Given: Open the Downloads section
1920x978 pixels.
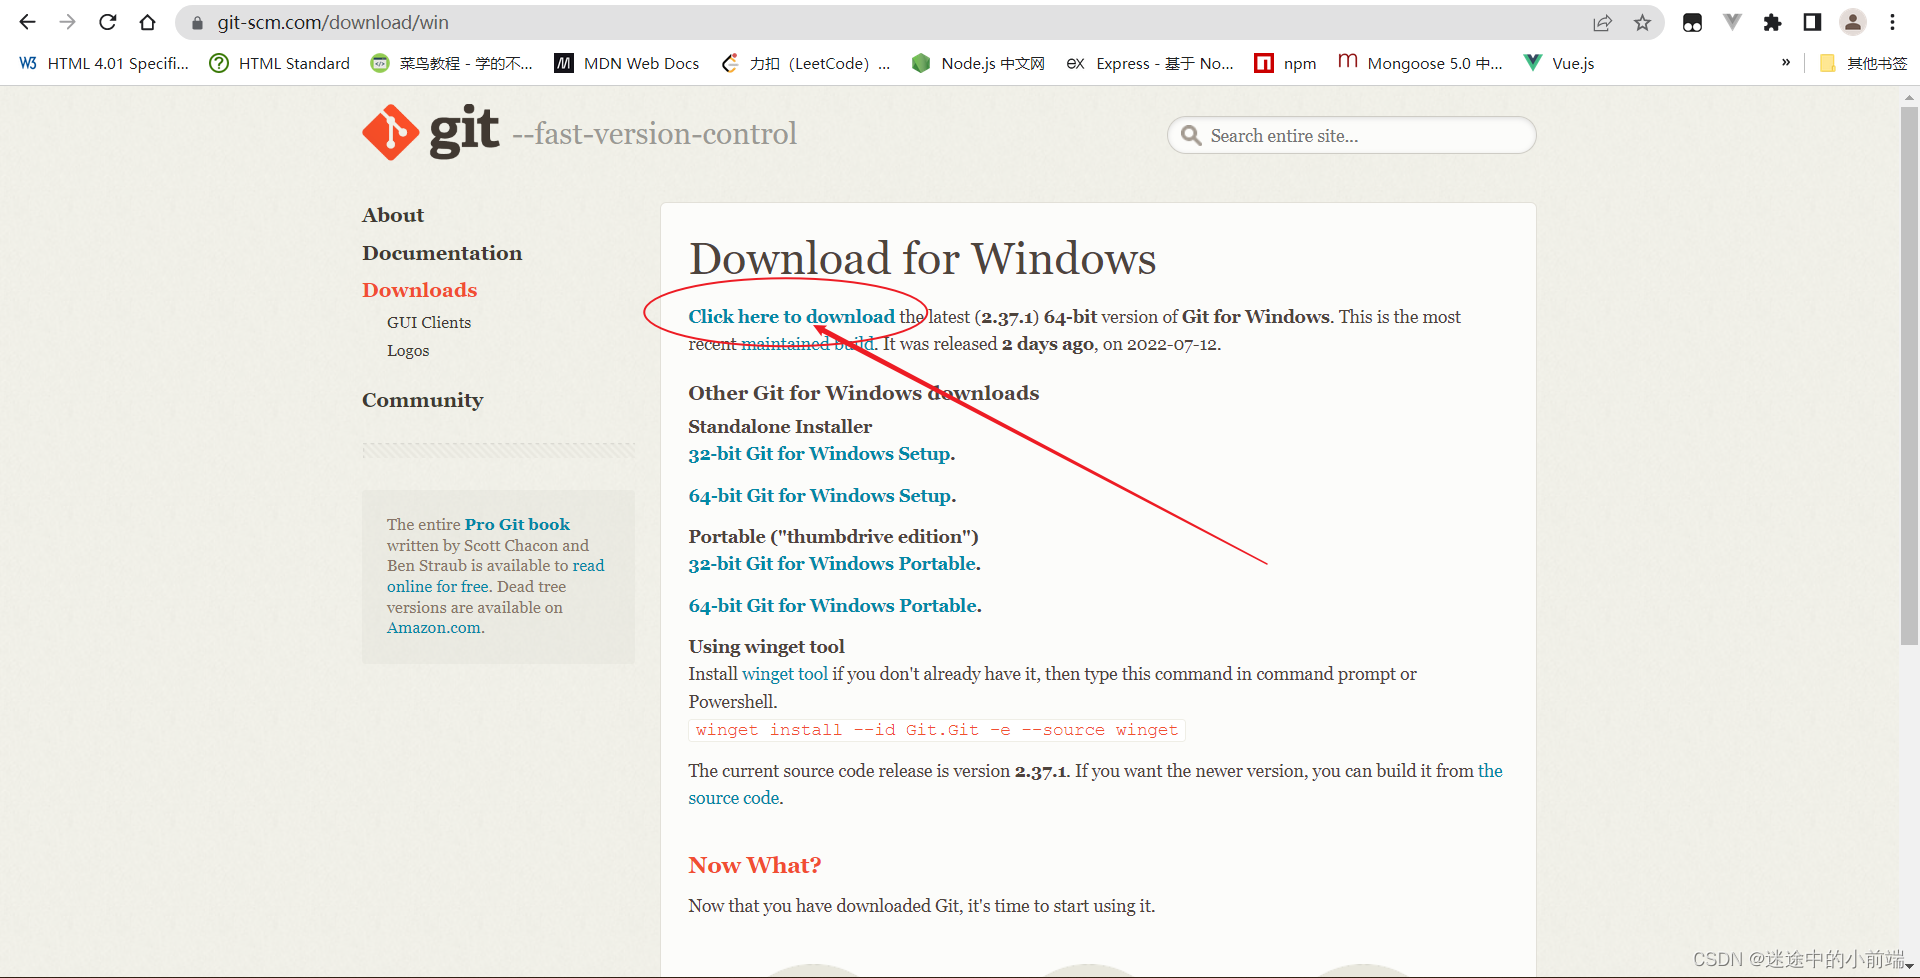Looking at the screenshot, I should point(420,290).
